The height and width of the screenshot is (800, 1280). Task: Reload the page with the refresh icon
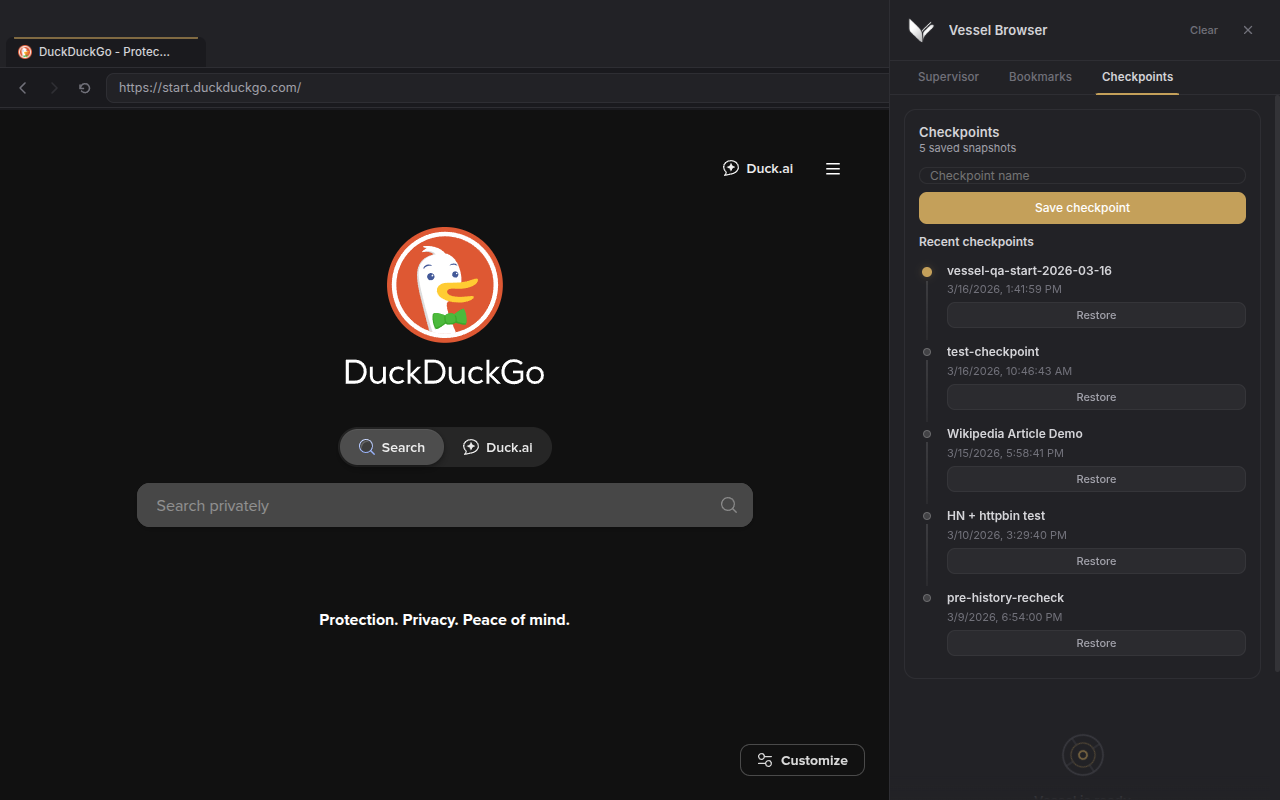84,88
